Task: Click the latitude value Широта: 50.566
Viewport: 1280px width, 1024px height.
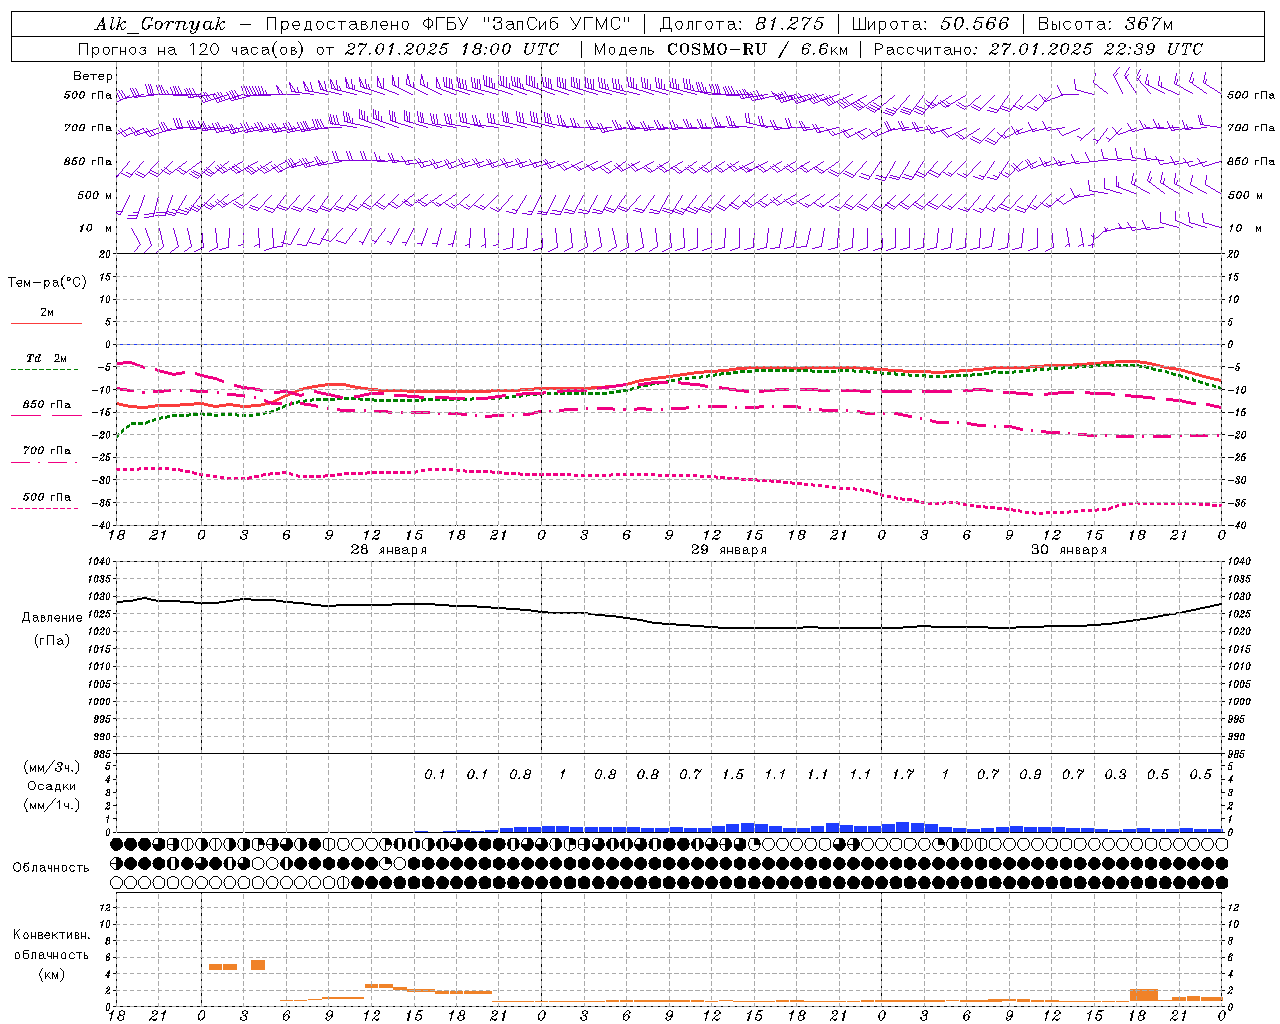Action: coord(930,24)
